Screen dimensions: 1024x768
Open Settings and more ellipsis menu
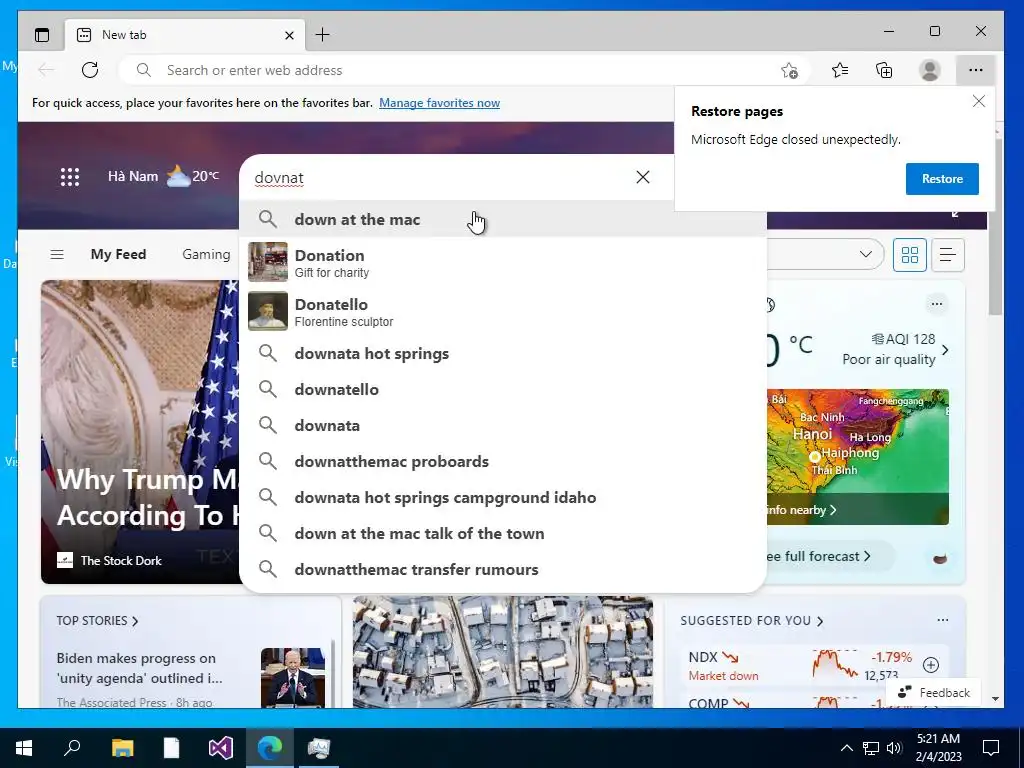pos(976,70)
